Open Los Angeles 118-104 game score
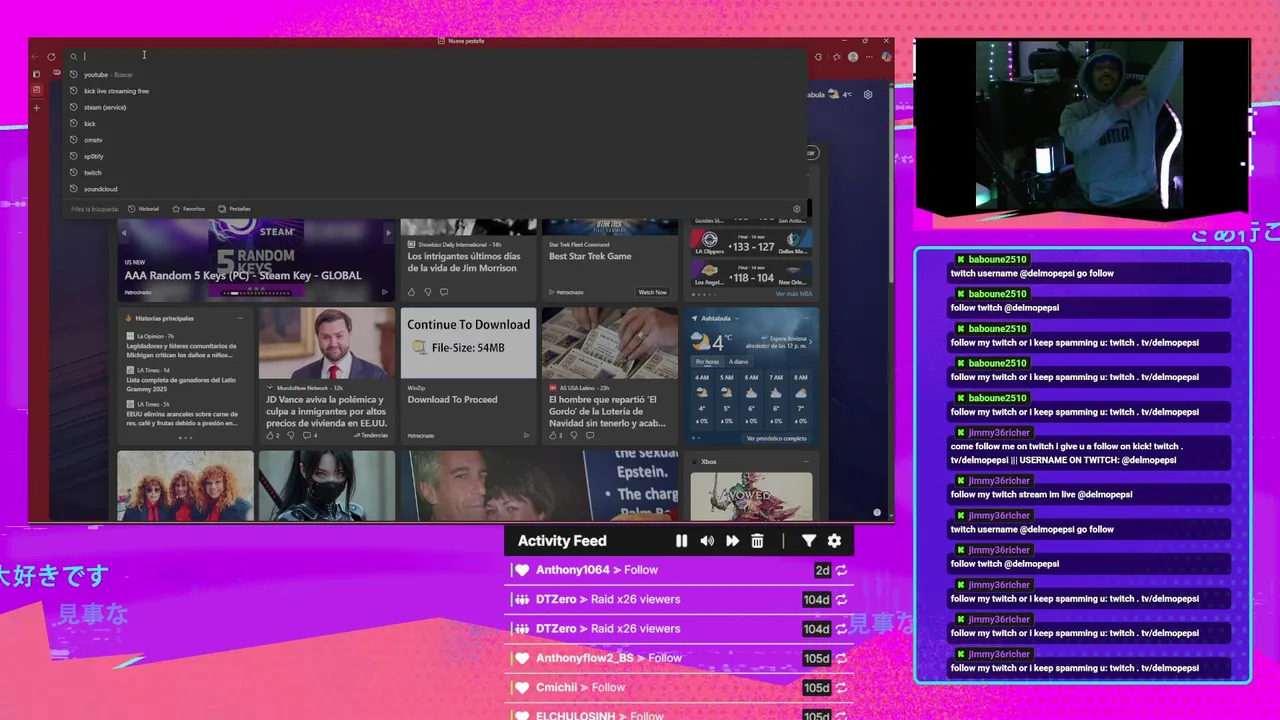 (751, 273)
